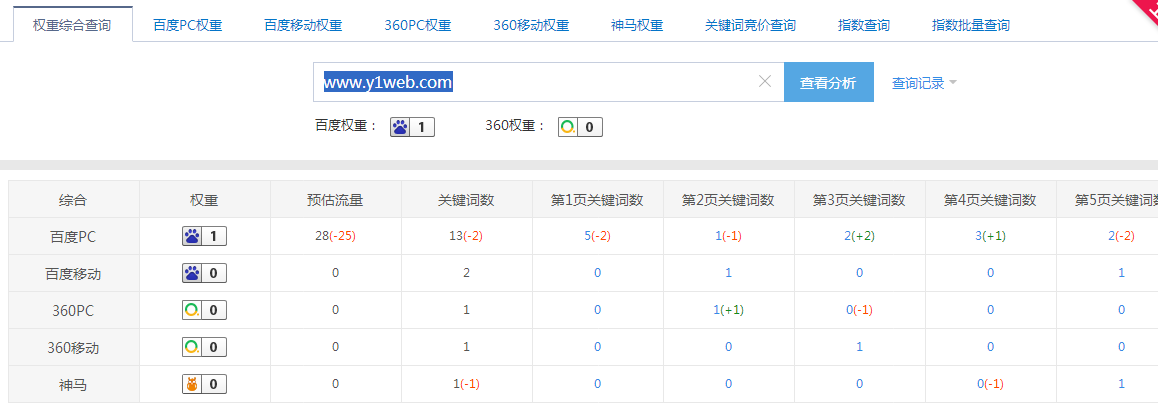Select the 360PC权重 tab
The height and width of the screenshot is (412, 1158).
tap(418, 25)
